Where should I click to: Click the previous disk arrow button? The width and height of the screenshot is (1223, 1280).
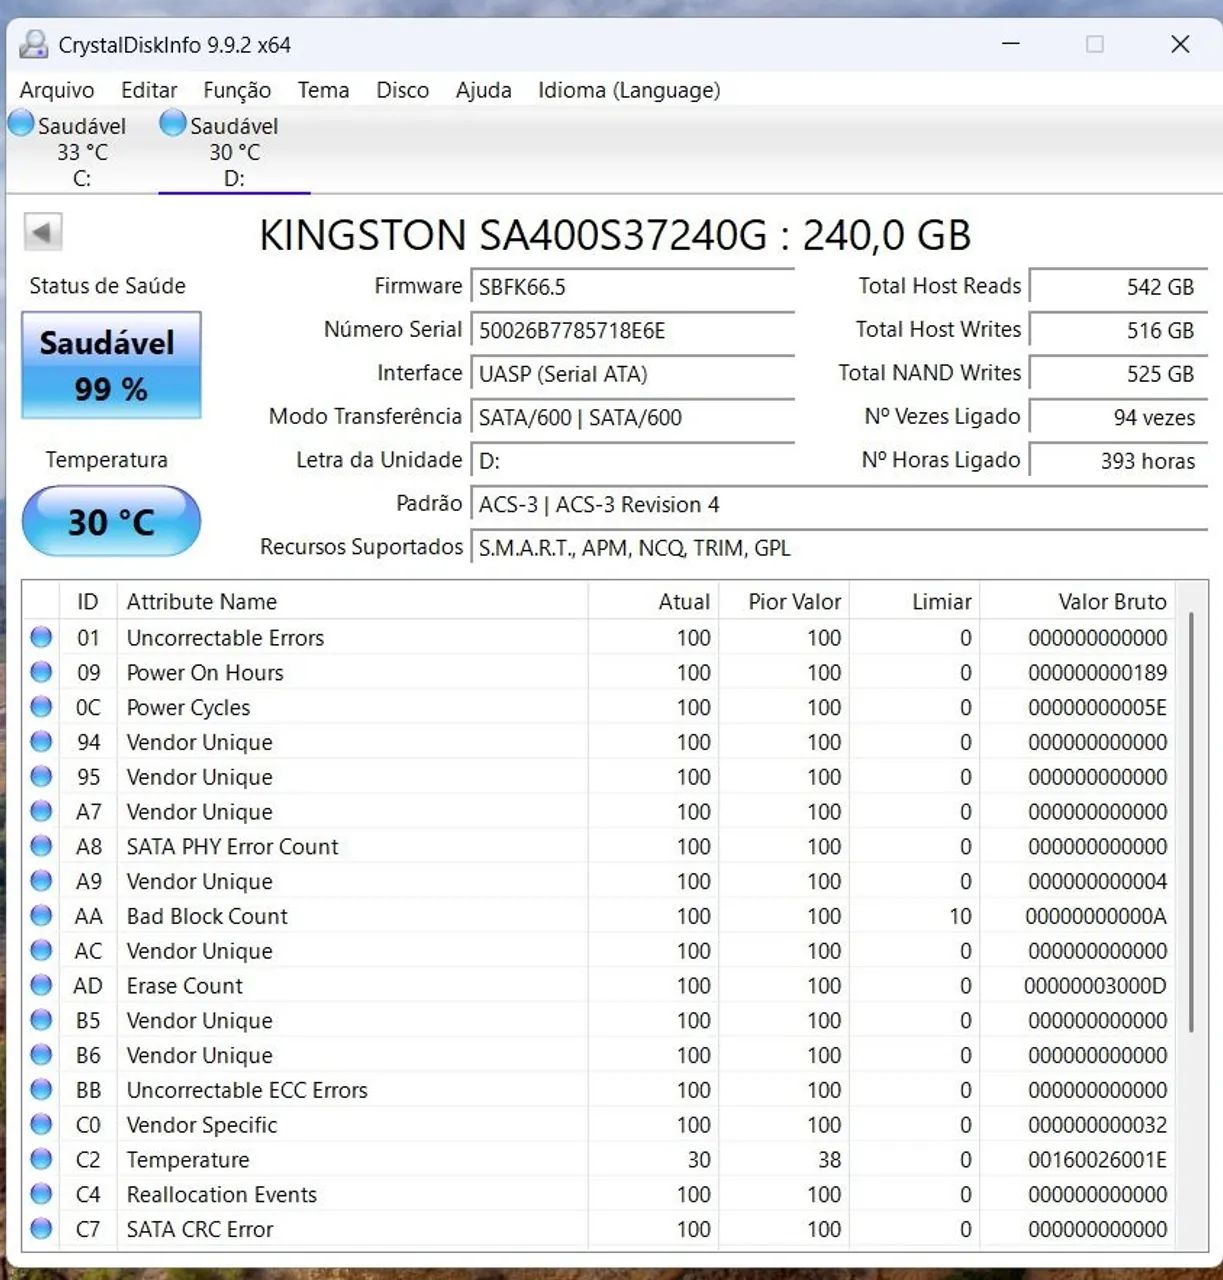coord(43,233)
